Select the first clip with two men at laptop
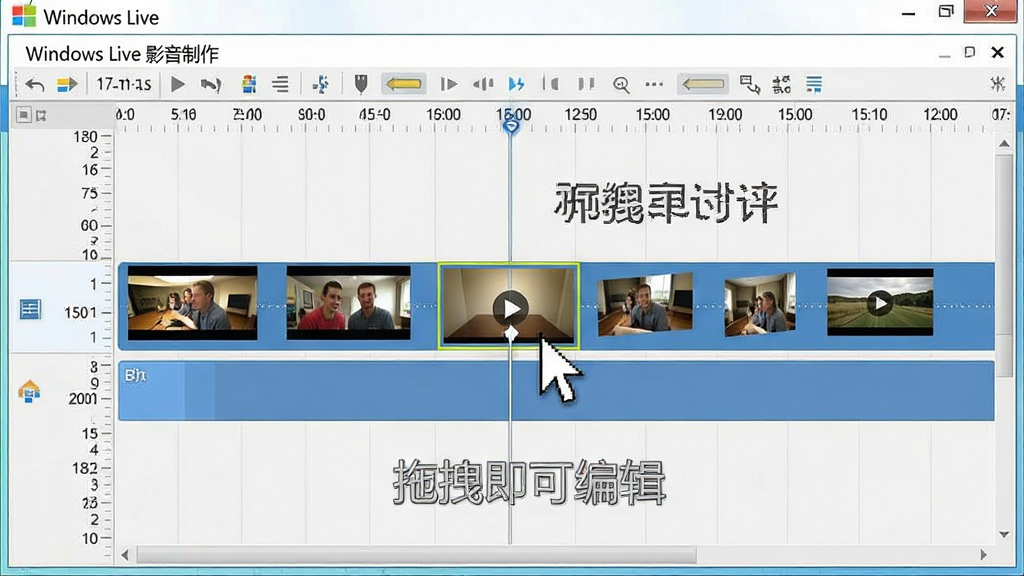This screenshot has width=1024, height=576. 193,303
